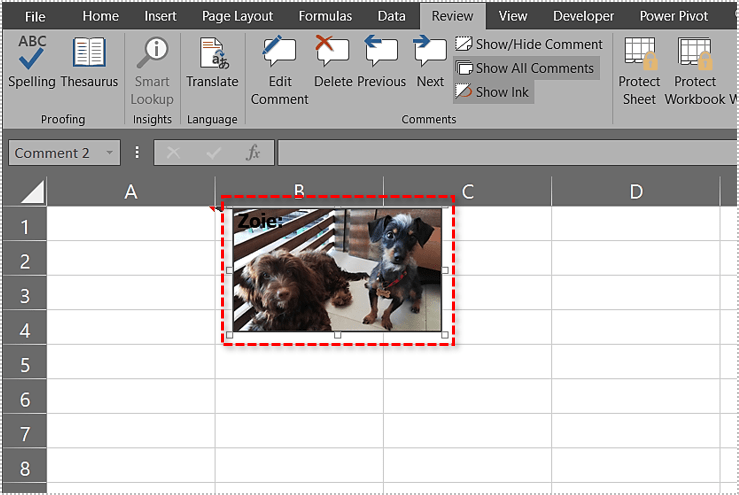Open the File menu
Viewport: 739px width, 495px height.
click(x=35, y=16)
